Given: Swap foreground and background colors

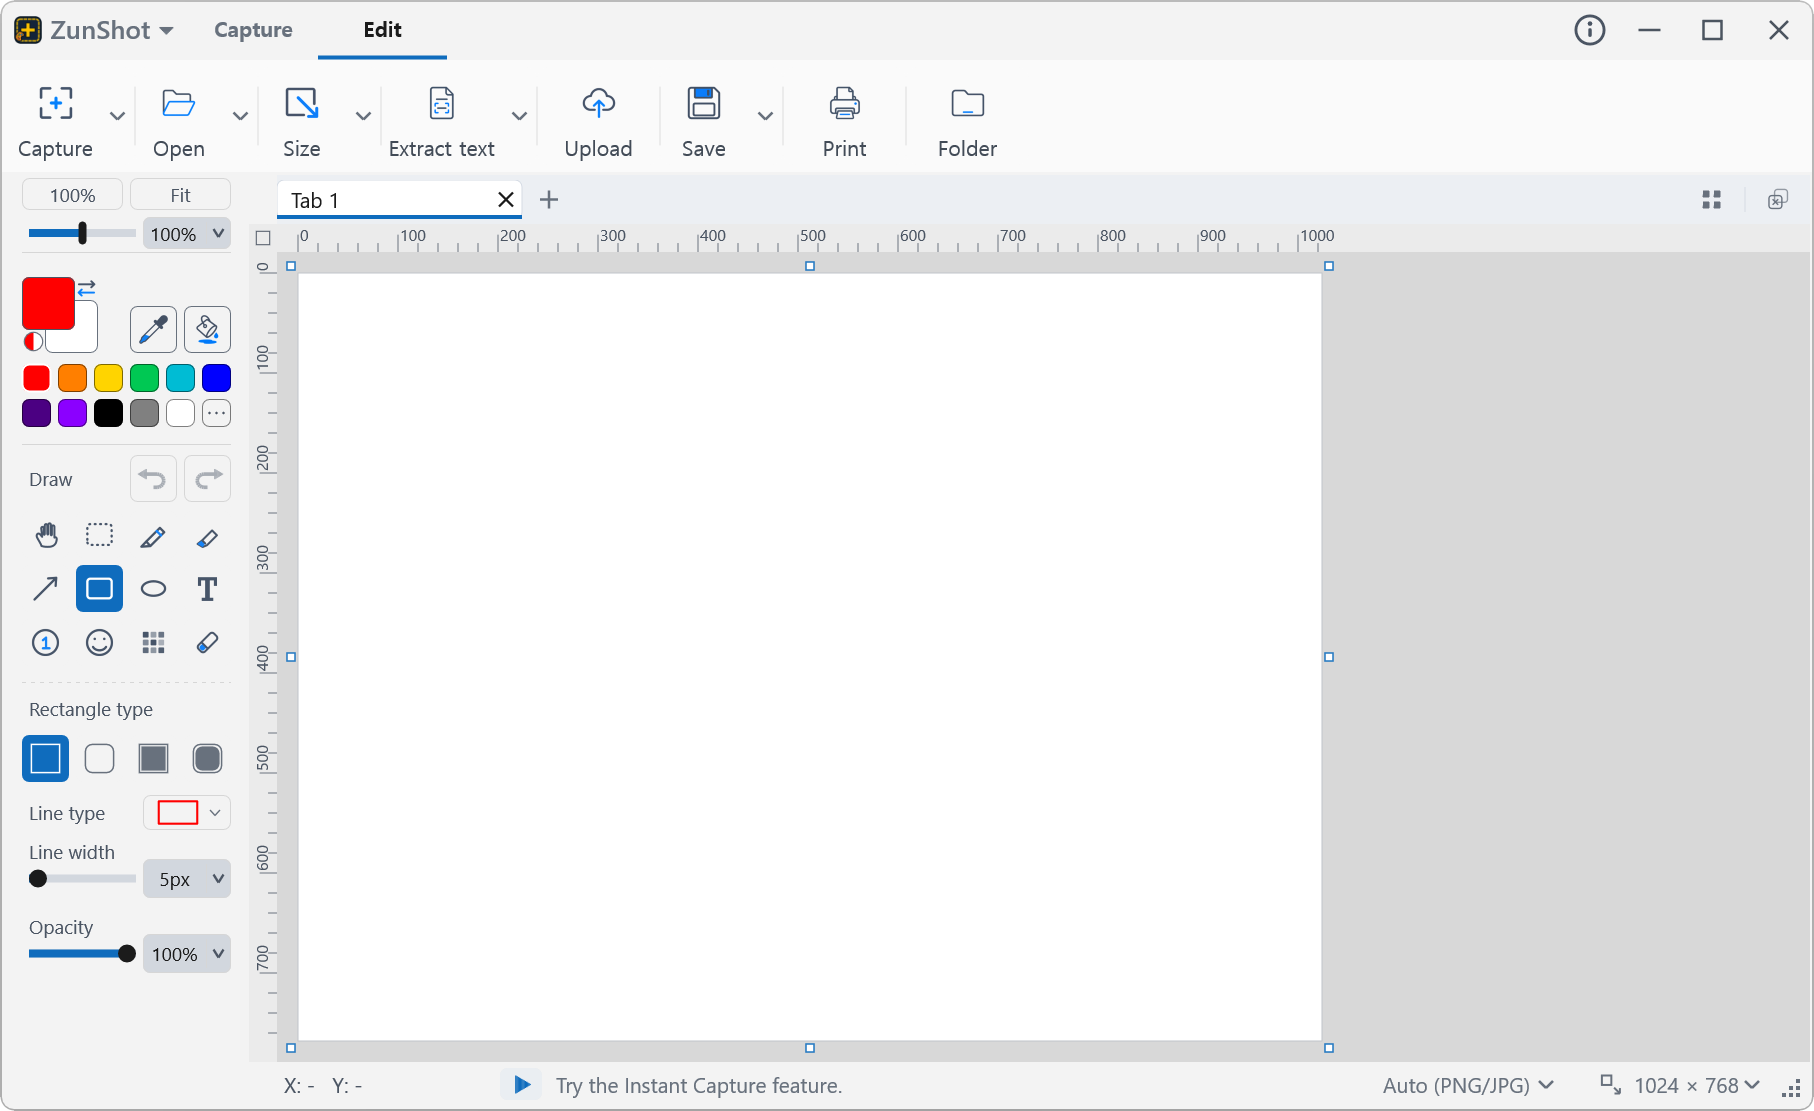Looking at the screenshot, I should pos(87,288).
